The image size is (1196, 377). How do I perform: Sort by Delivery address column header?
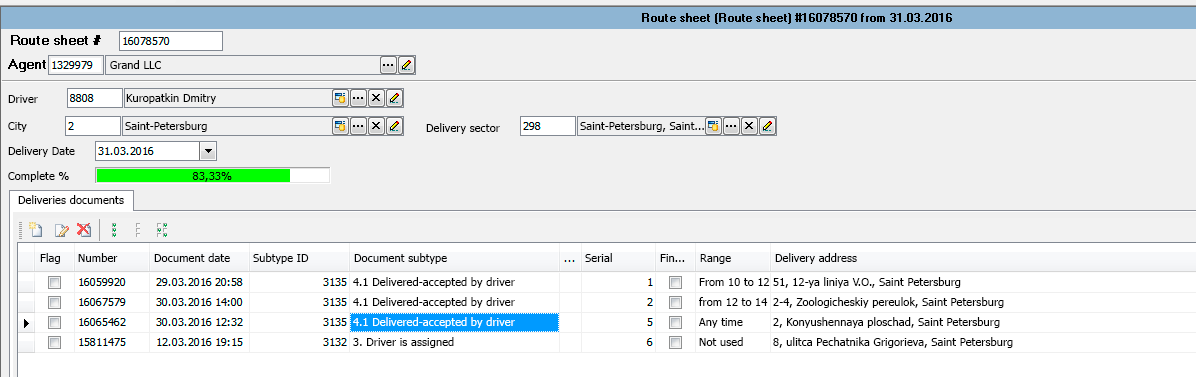tap(983, 259)
